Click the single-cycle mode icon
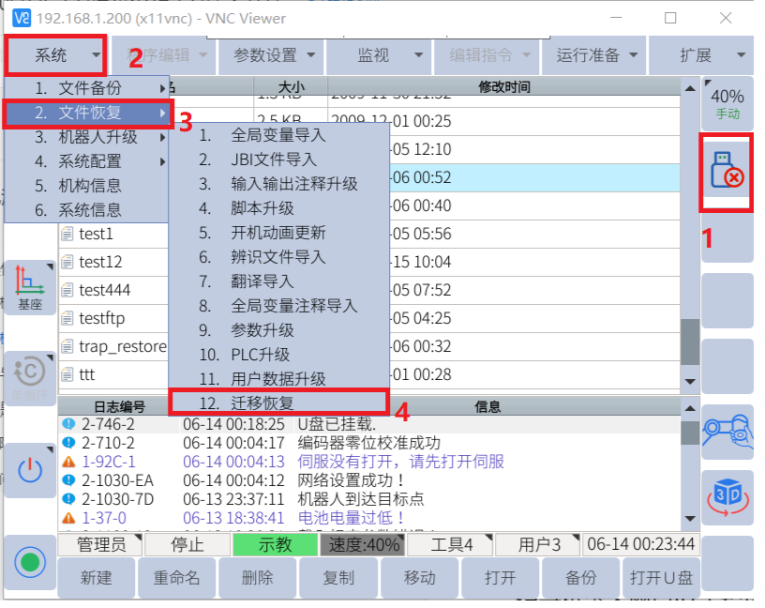 tap(30, 377)
